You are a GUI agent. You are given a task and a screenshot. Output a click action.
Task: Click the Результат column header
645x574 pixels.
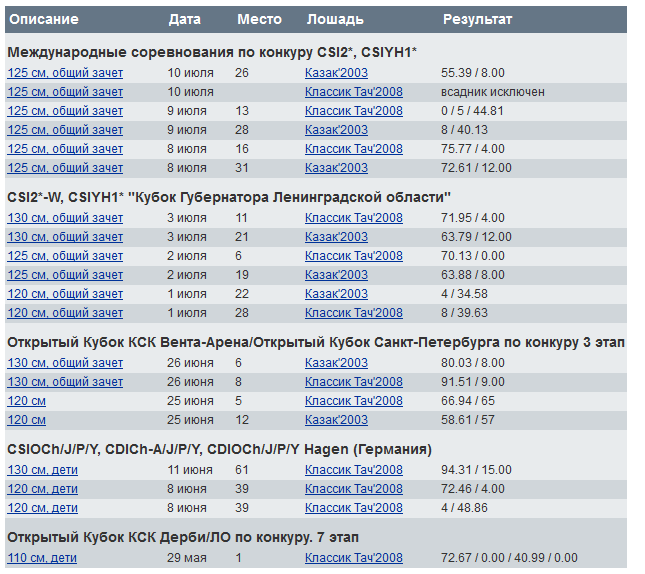coord(477,20)
